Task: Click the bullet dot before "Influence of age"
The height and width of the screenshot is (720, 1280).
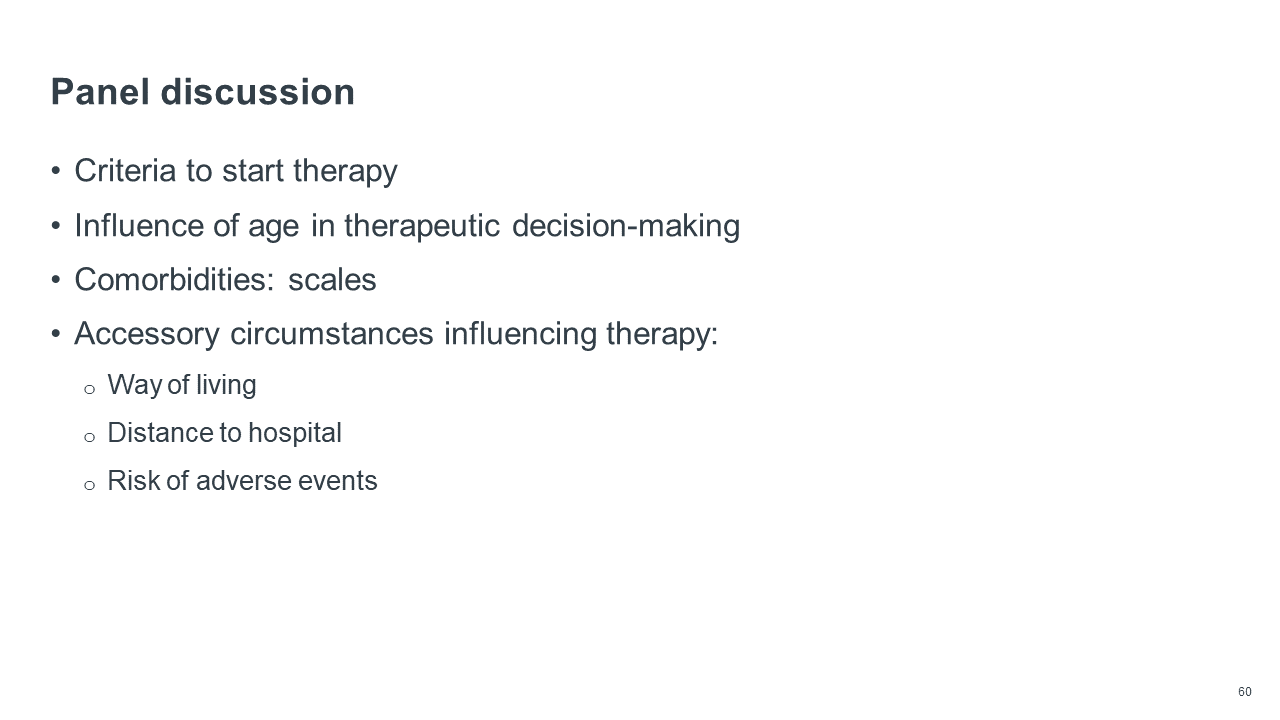Action: [x=56, y=227]
